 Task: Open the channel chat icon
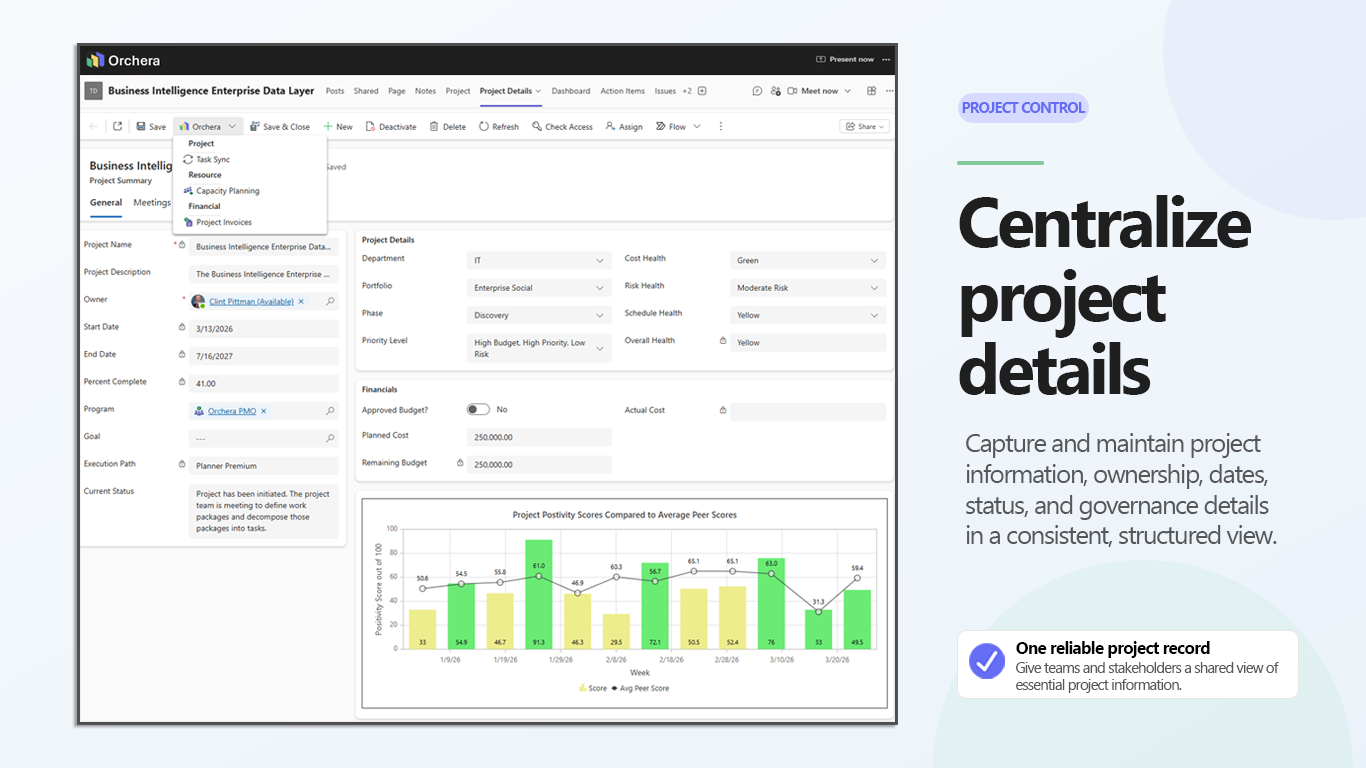[758, 91]
